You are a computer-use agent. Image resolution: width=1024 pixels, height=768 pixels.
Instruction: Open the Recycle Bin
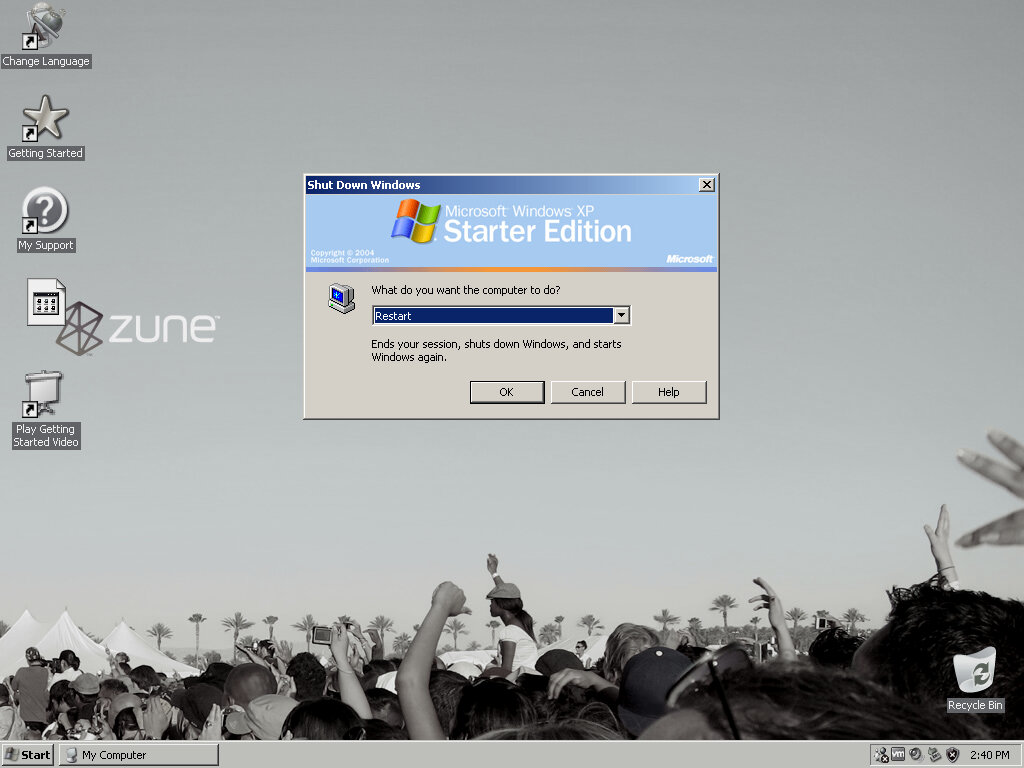click(974, 671)
